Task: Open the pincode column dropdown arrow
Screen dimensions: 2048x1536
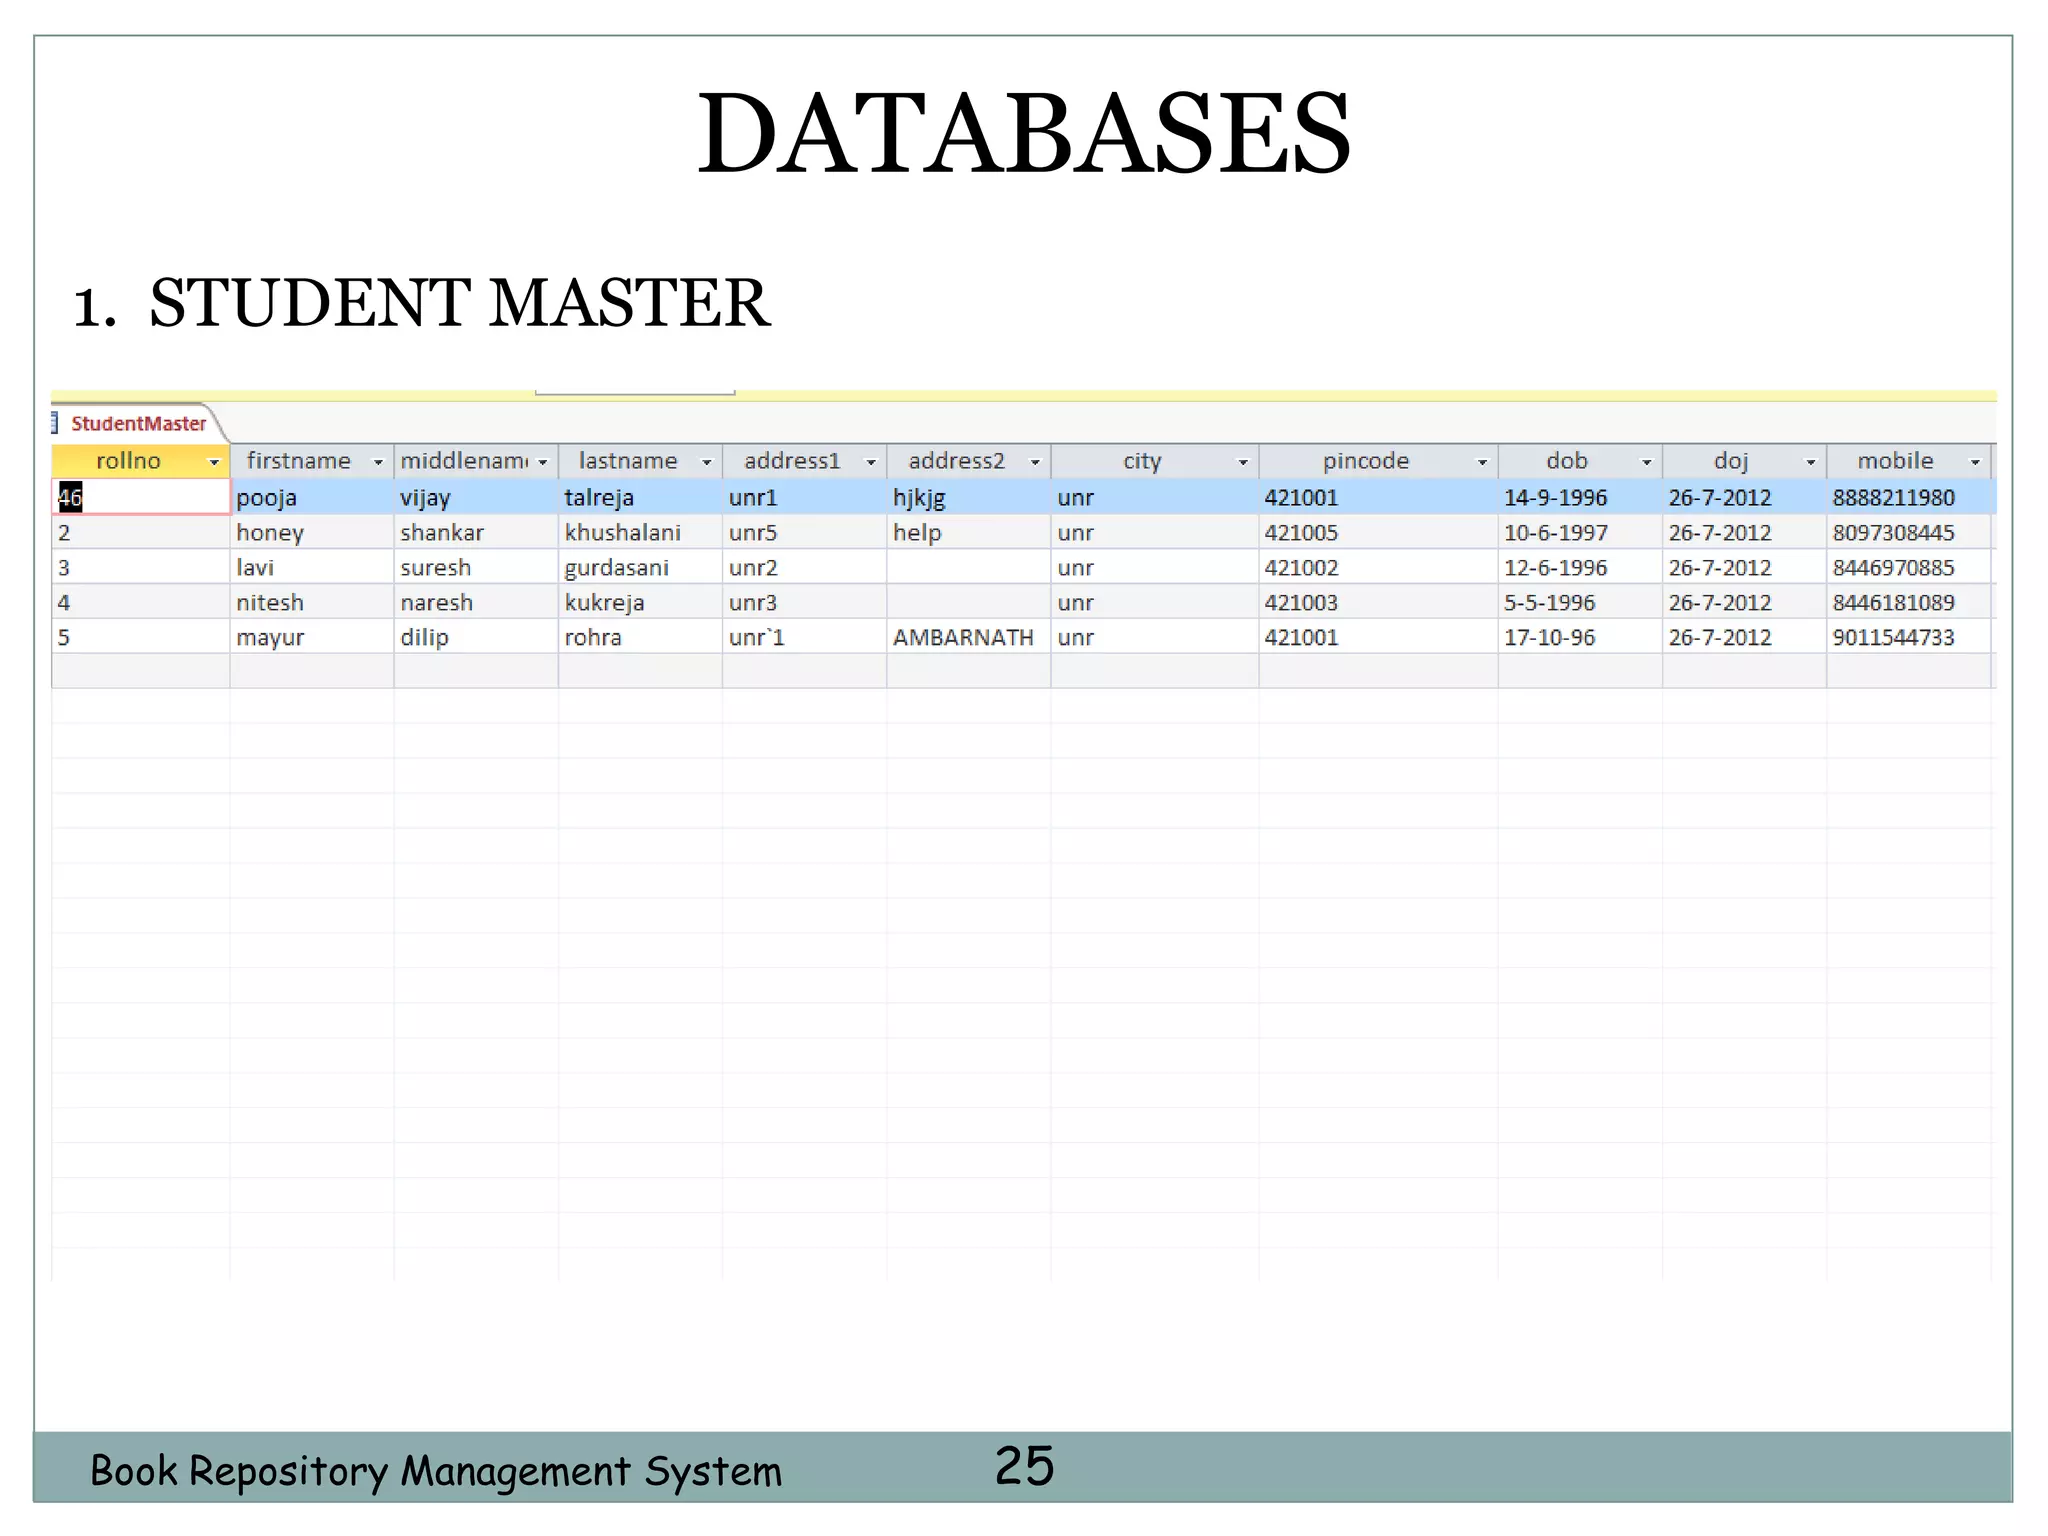Action: (1482, 462)
